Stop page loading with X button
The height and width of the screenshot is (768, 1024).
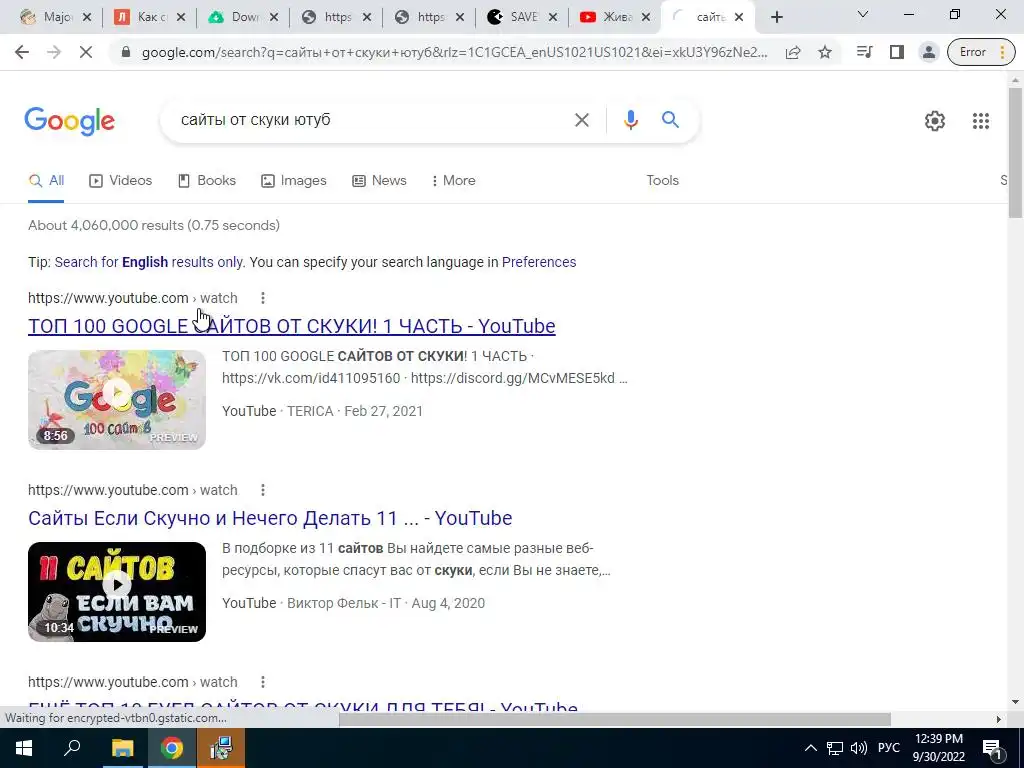[86, 52]
